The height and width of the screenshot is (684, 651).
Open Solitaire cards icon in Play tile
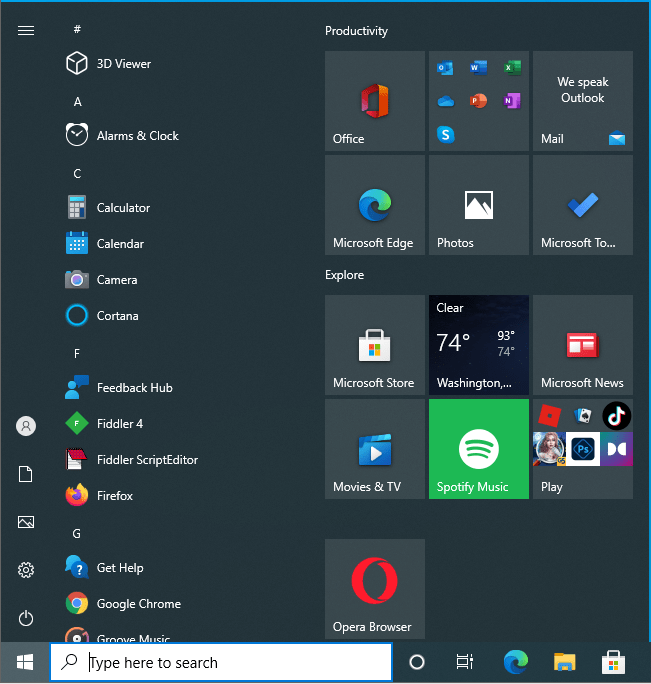click(x=583, y=415)
